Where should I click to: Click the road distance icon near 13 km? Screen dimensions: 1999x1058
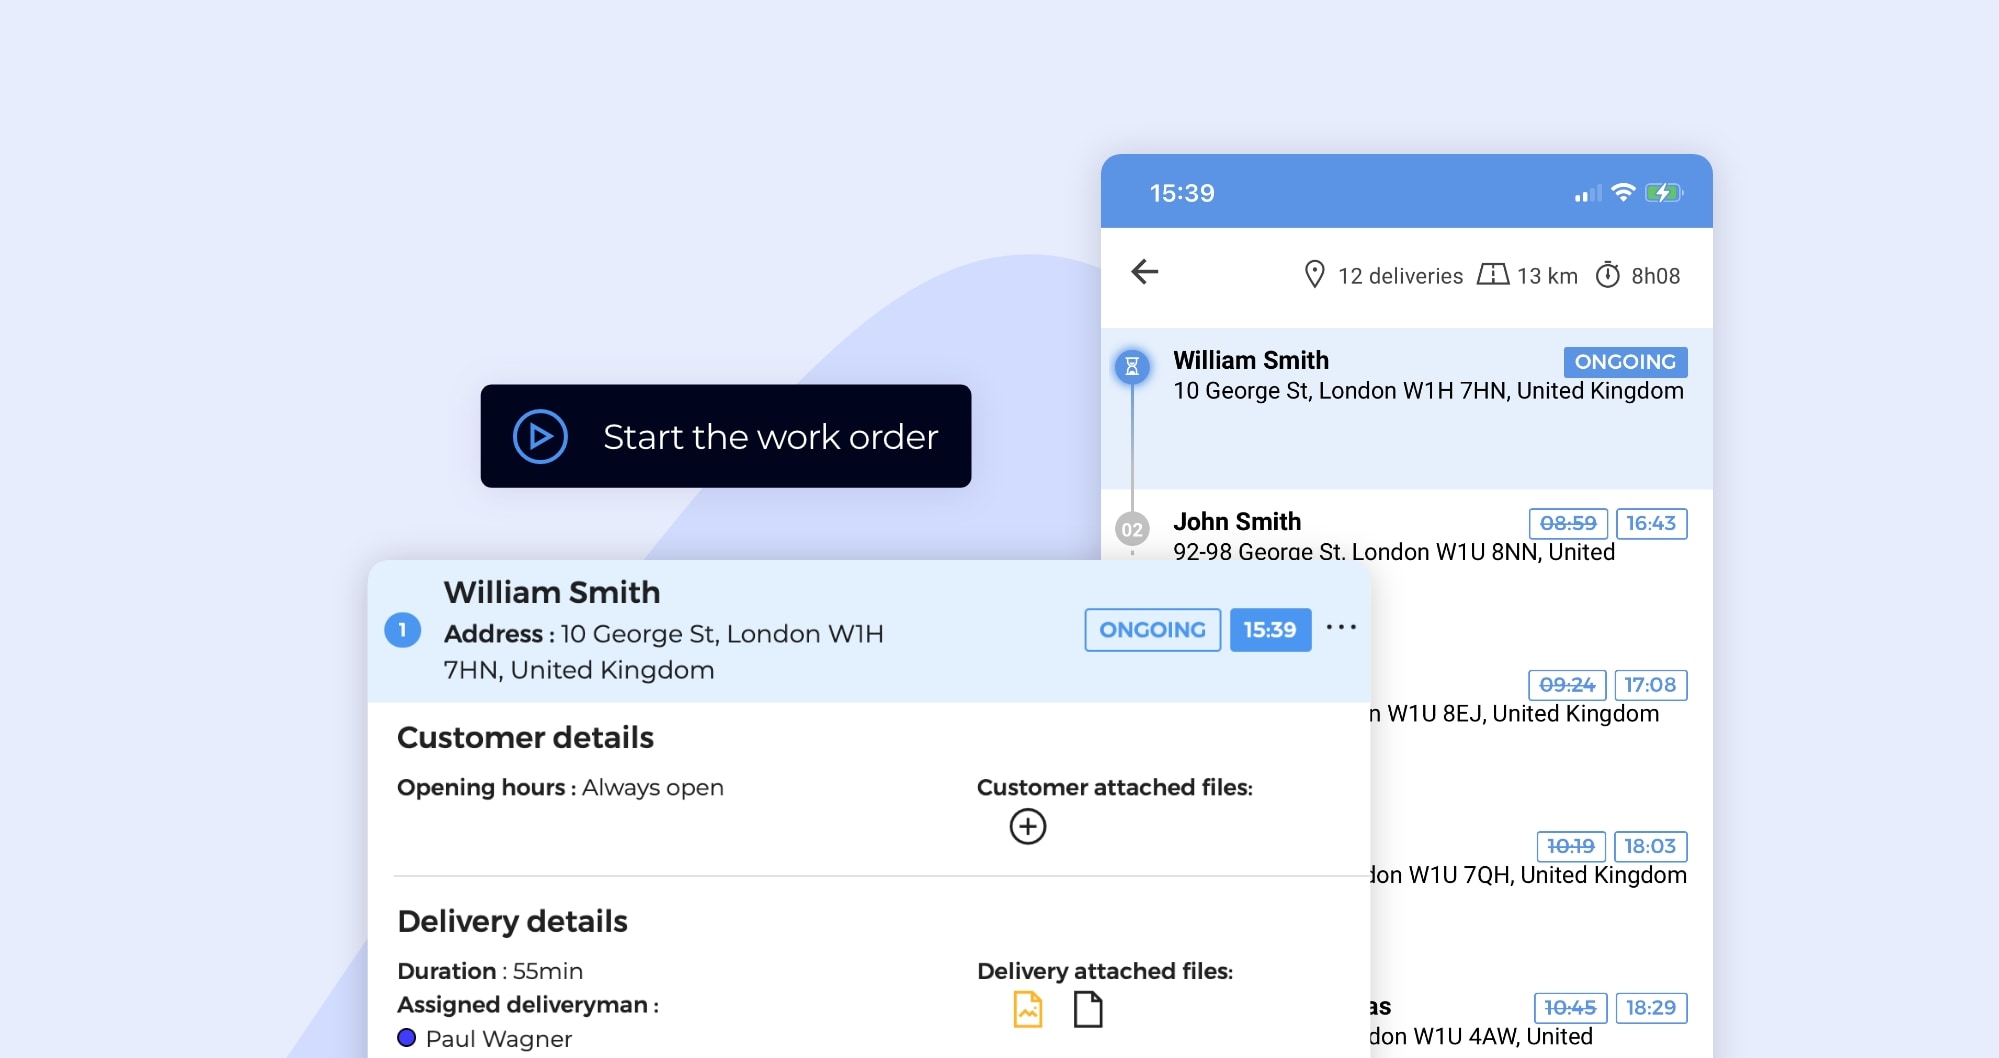pyautogui.click(x=1492, y=275)
